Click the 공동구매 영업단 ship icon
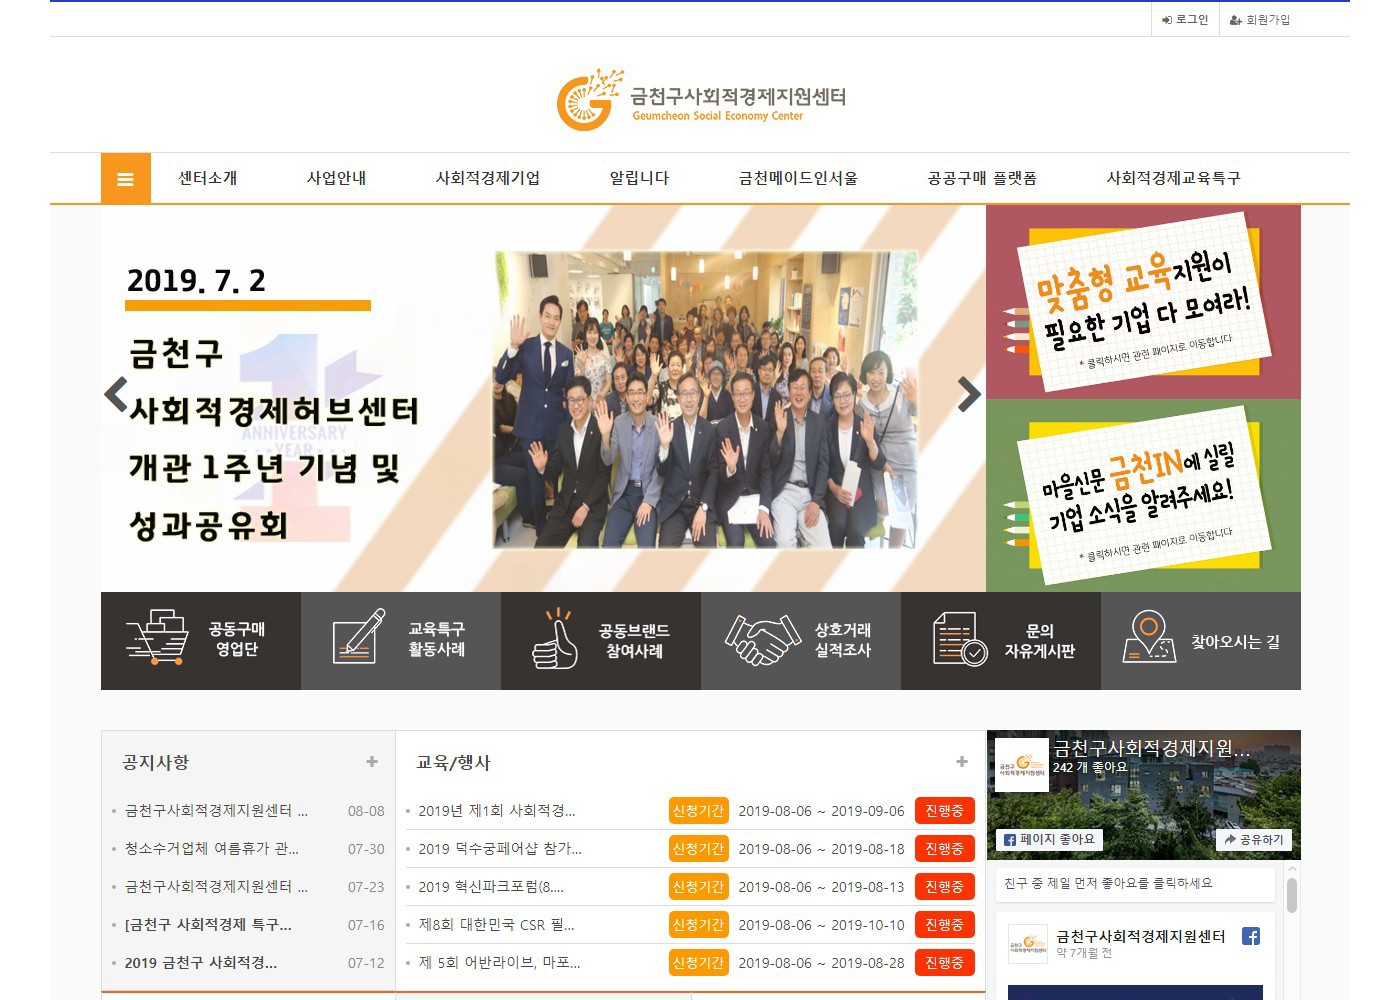Viewport: 1400px width, 1000px height. tap(157, 638)
